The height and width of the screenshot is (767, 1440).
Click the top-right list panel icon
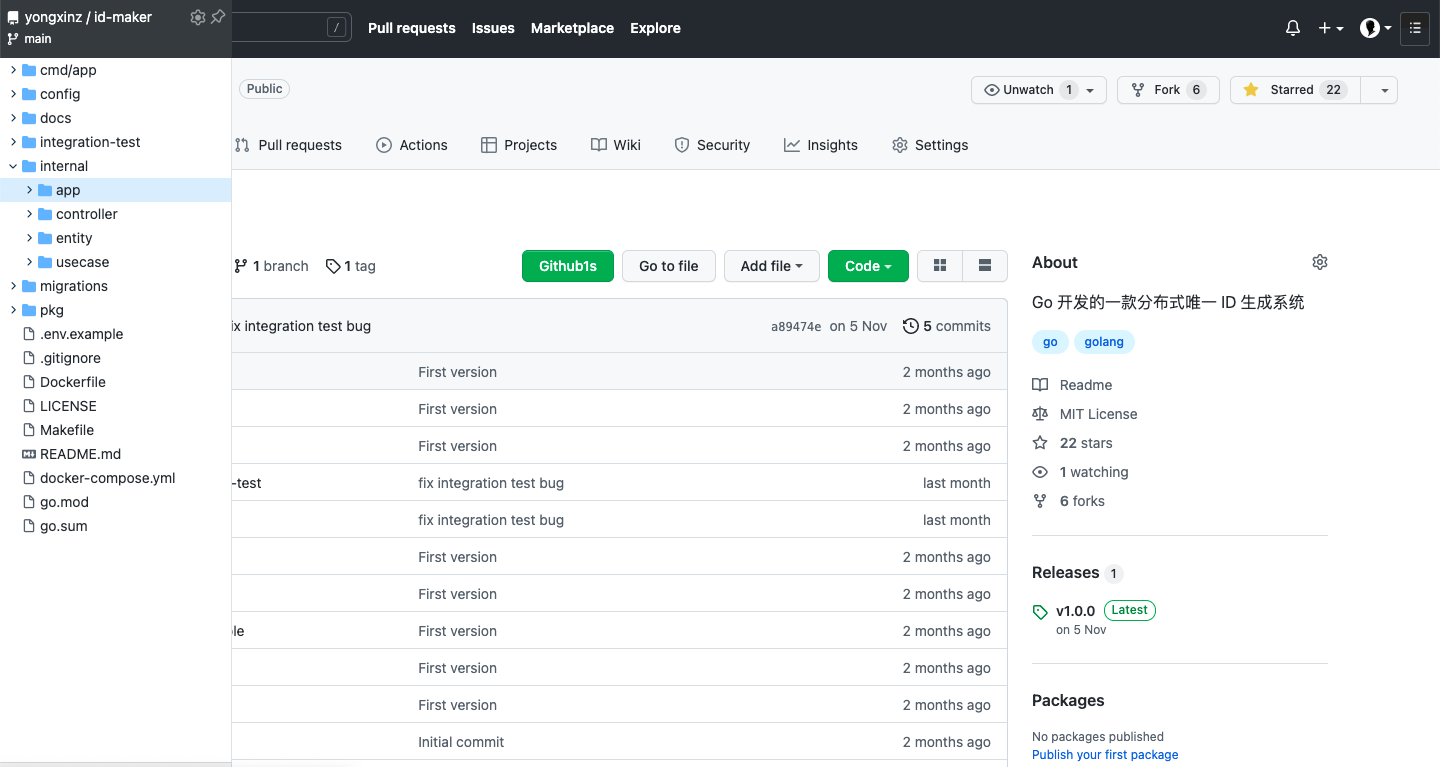click(x=1414, y=28)
